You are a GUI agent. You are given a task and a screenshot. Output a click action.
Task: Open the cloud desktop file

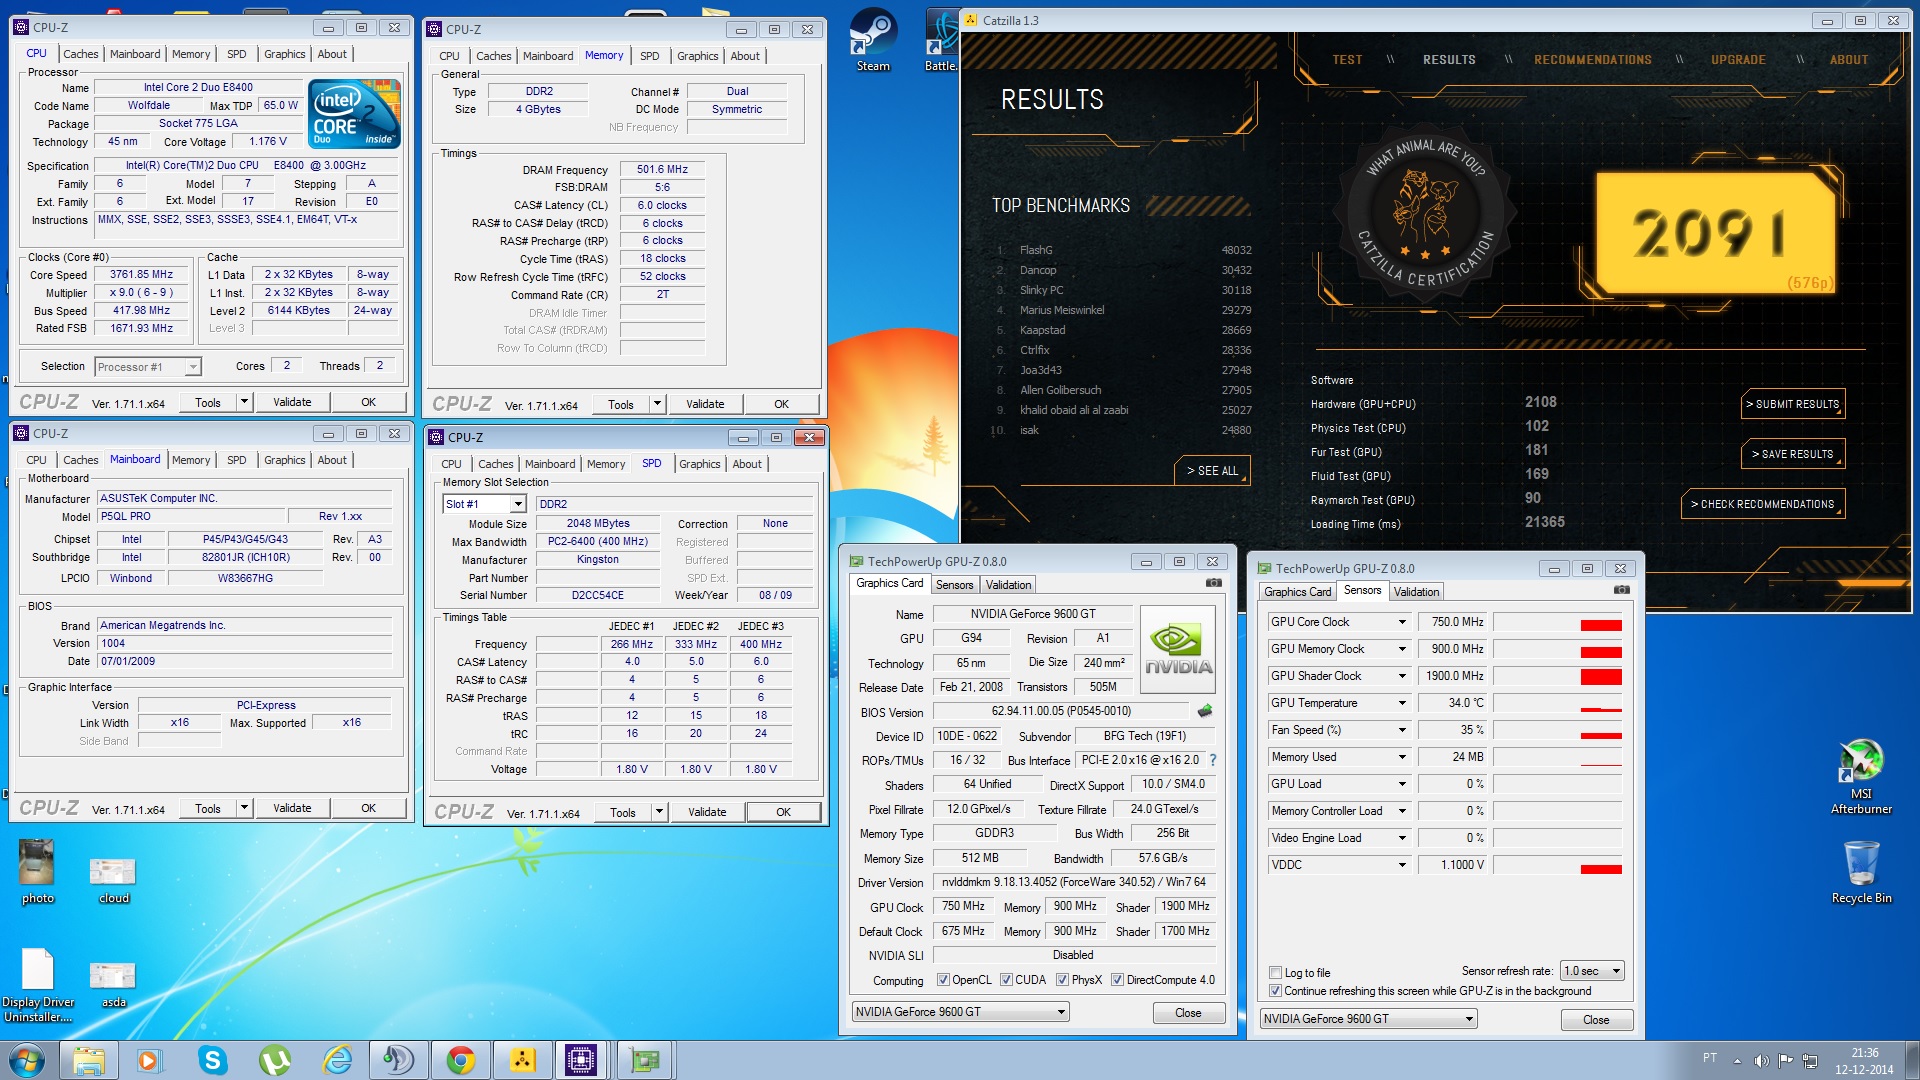113,880
